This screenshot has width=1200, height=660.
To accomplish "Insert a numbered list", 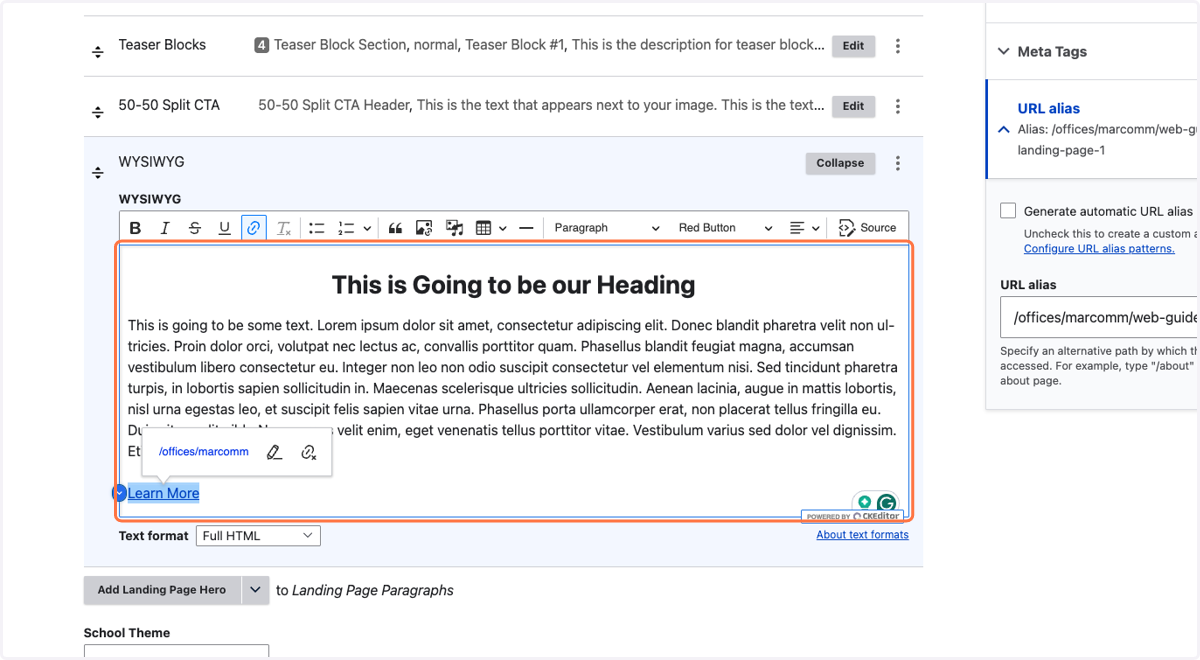I will 346,228.
